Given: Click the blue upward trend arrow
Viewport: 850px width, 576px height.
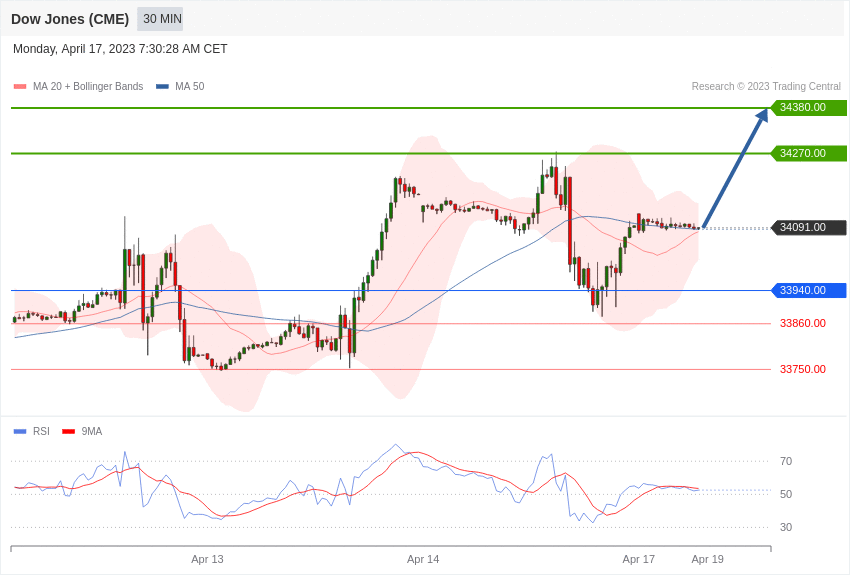Looking at the screenshot, I should click(736, 168).
